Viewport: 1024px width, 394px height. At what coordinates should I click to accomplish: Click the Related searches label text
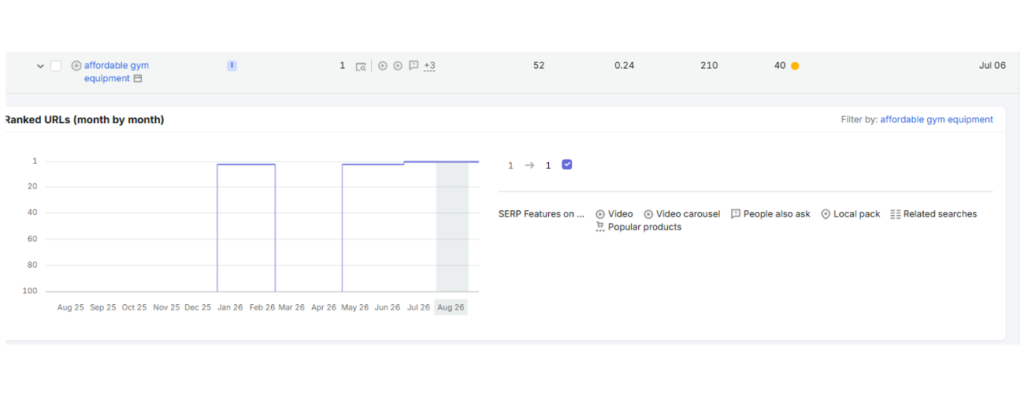pyautogui.click(x=940, y=214)
